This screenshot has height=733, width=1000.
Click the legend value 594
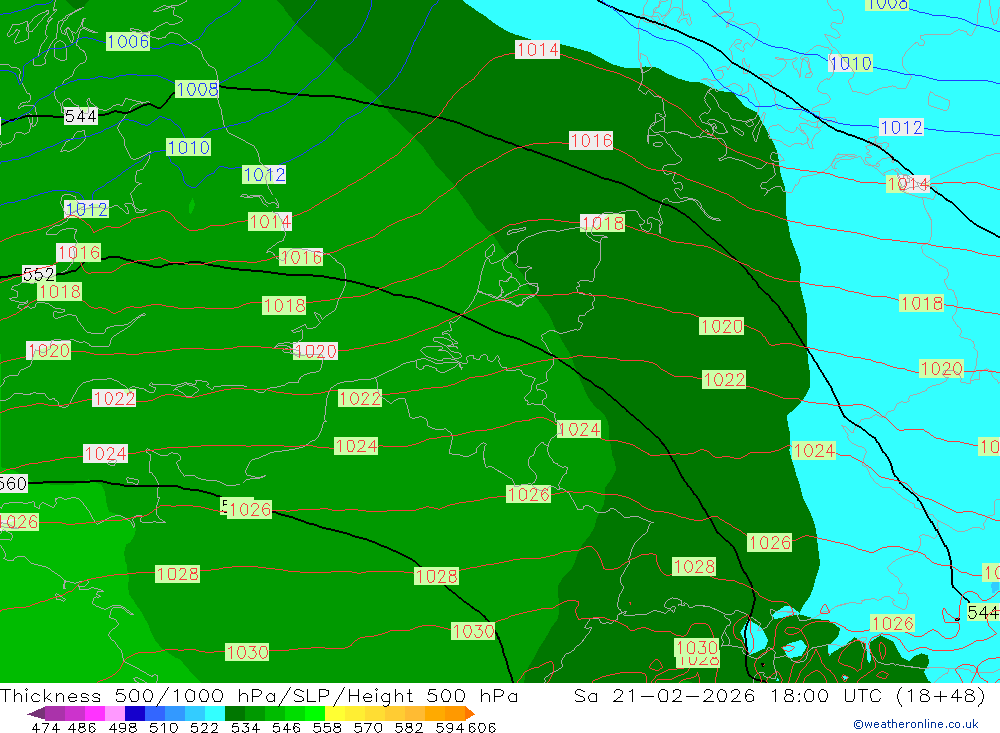point(450,727)
